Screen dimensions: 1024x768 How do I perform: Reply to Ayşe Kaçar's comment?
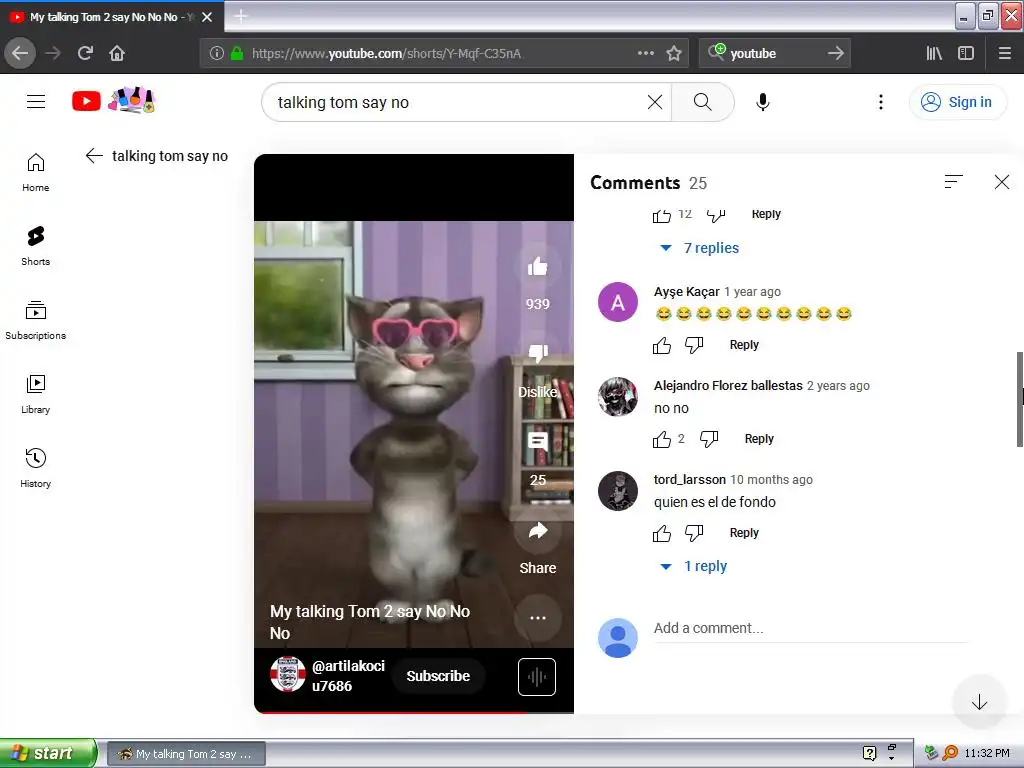coord(744,345)
